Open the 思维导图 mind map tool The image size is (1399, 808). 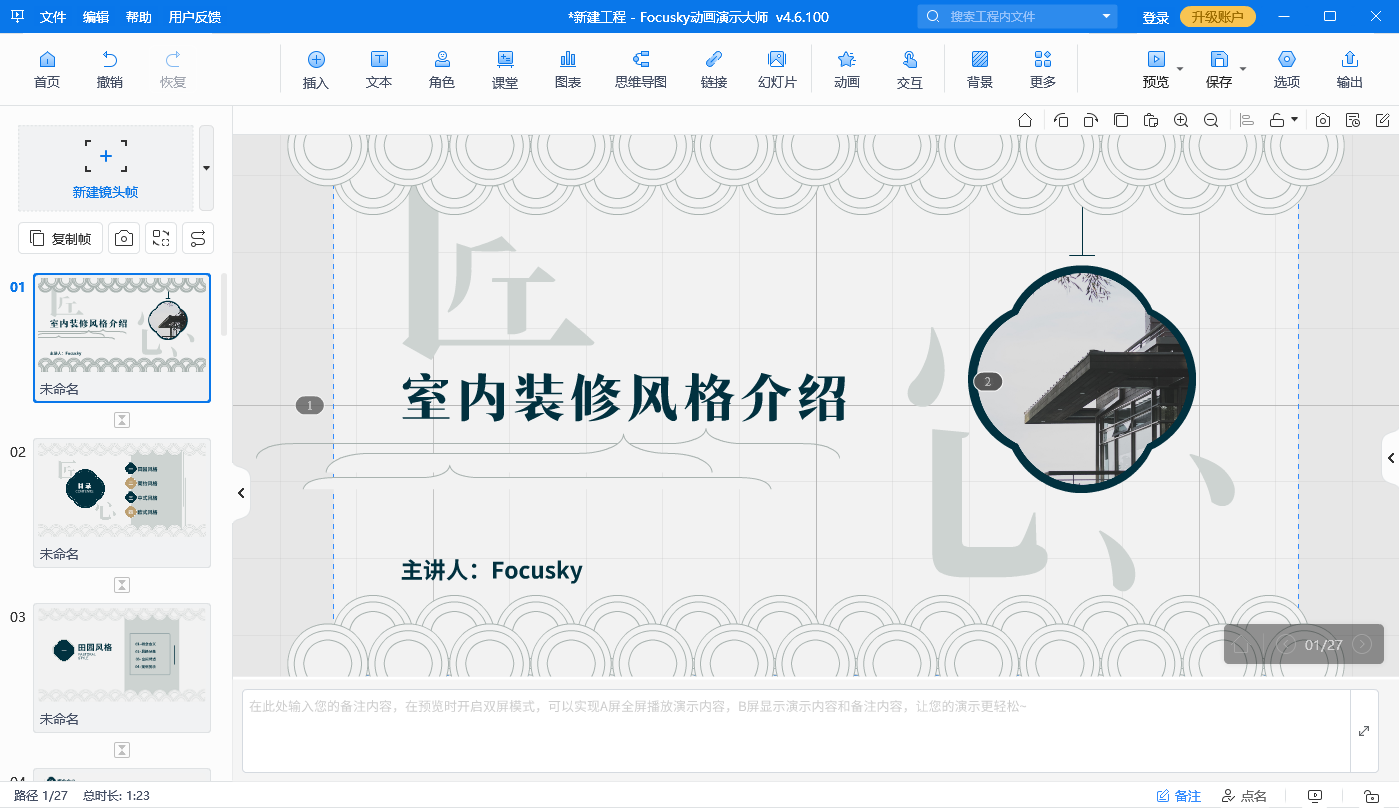[641, 70]
